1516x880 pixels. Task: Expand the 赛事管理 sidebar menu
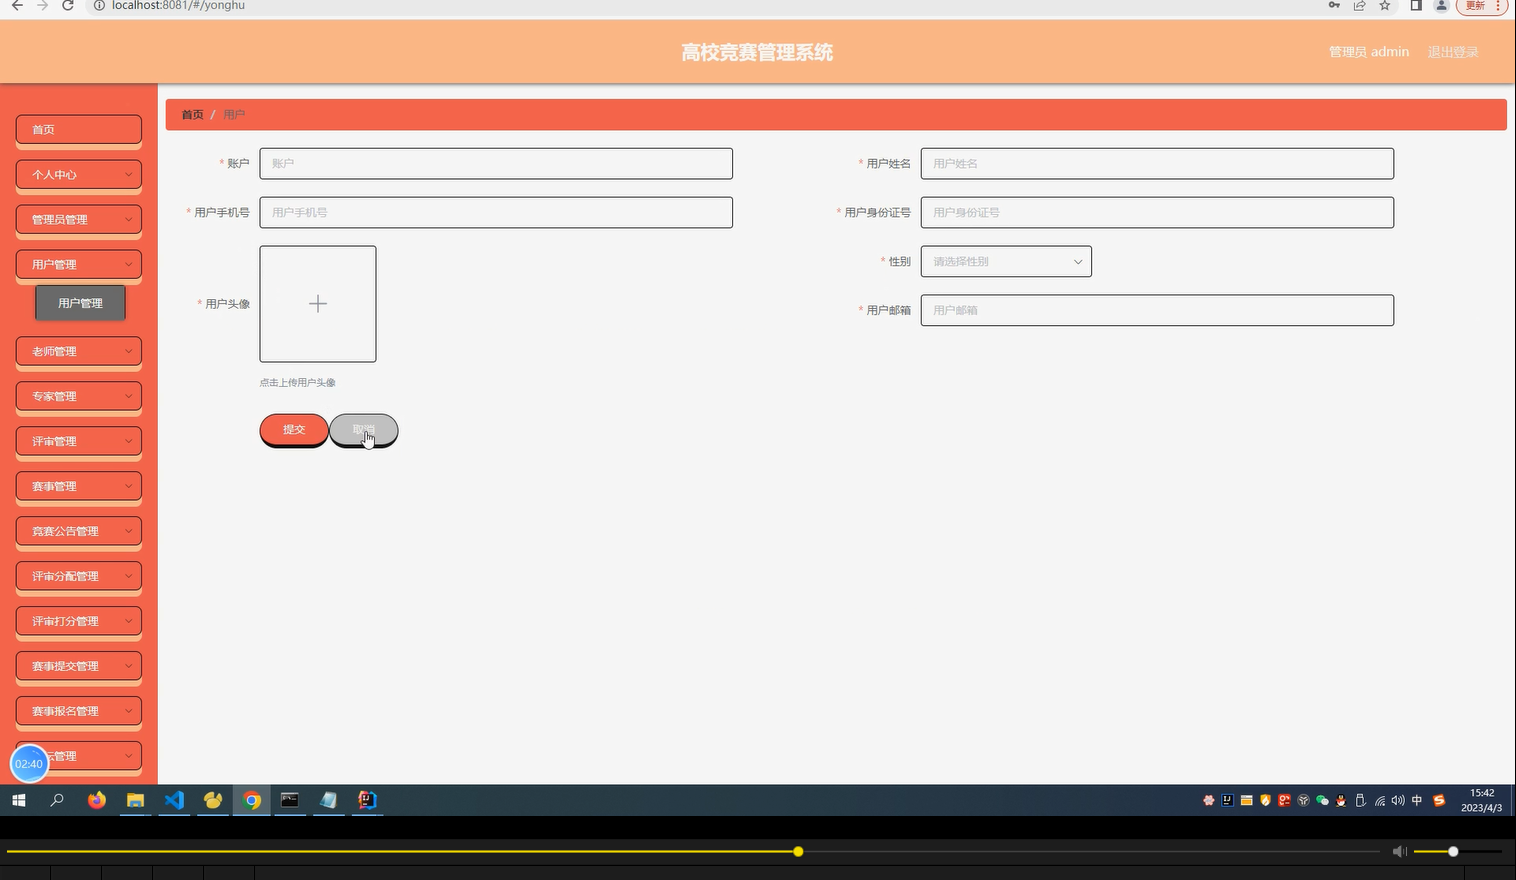79,487
